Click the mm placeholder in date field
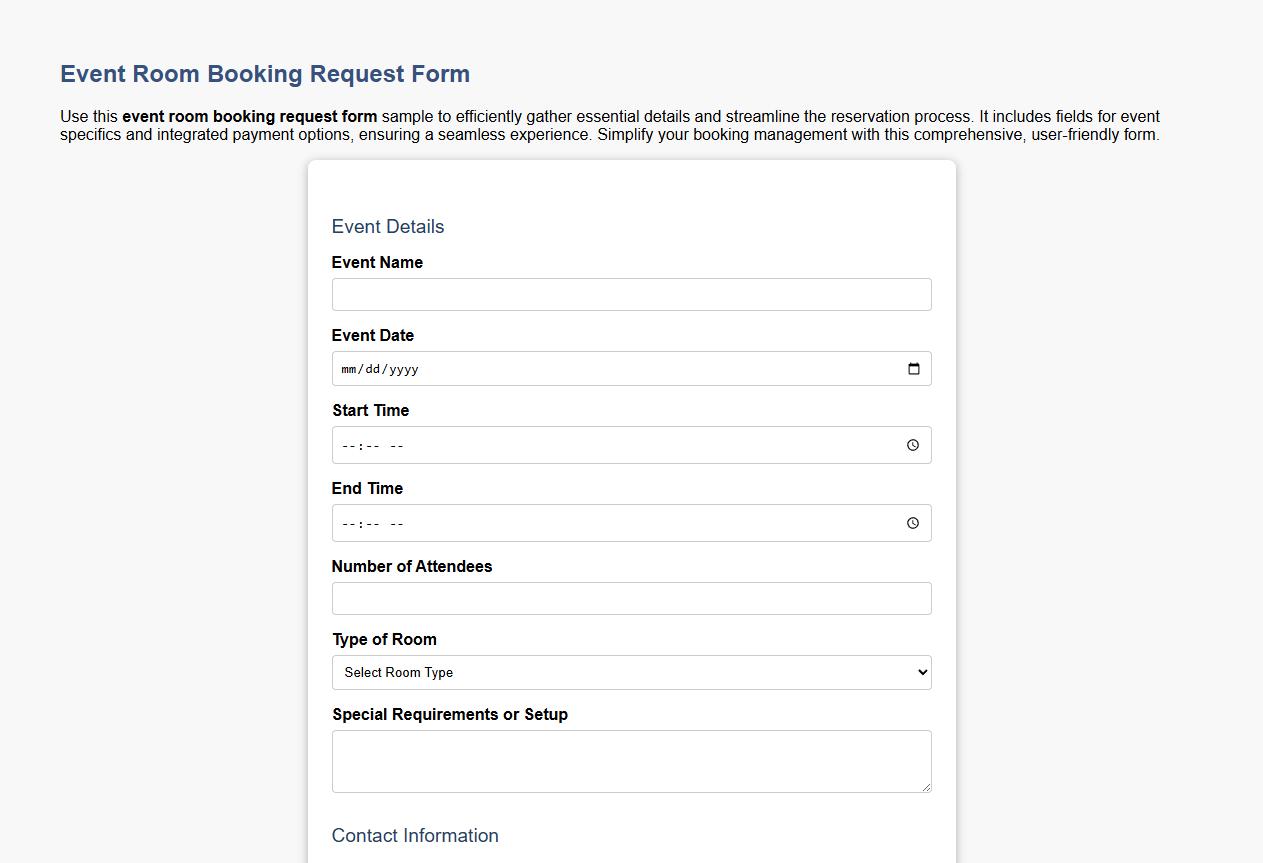The height and width of the screenshot is (863, 1263). (348, 368)
